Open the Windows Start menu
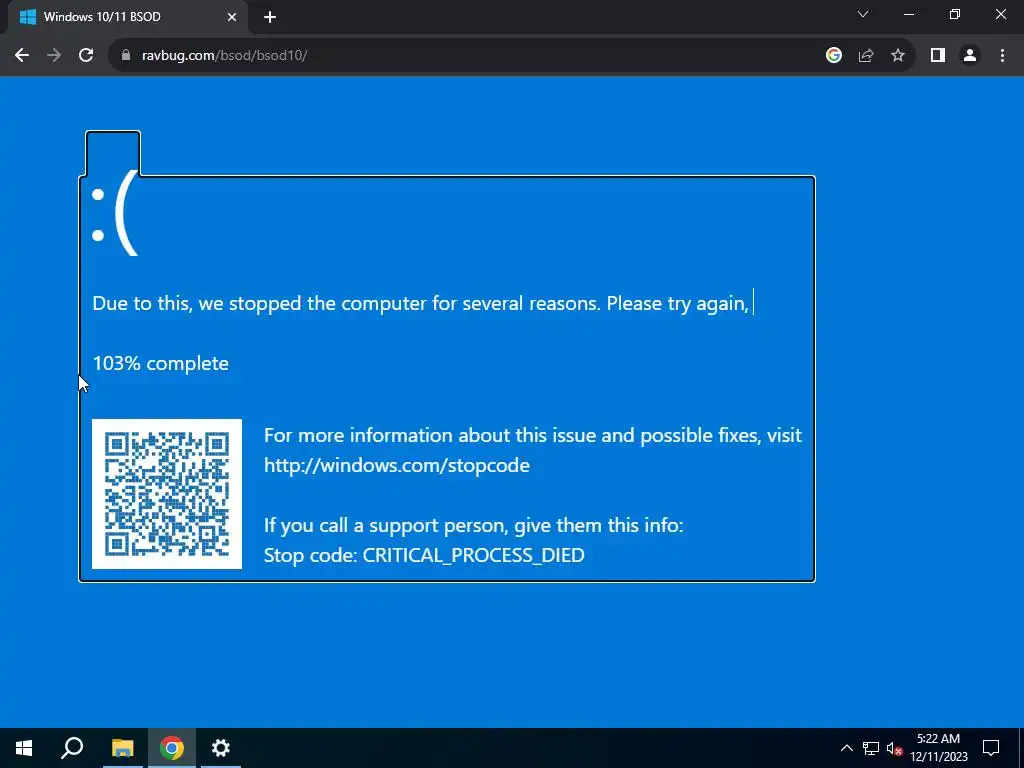This screenshot has height=768, width=1024. click(x=24, y=748)
